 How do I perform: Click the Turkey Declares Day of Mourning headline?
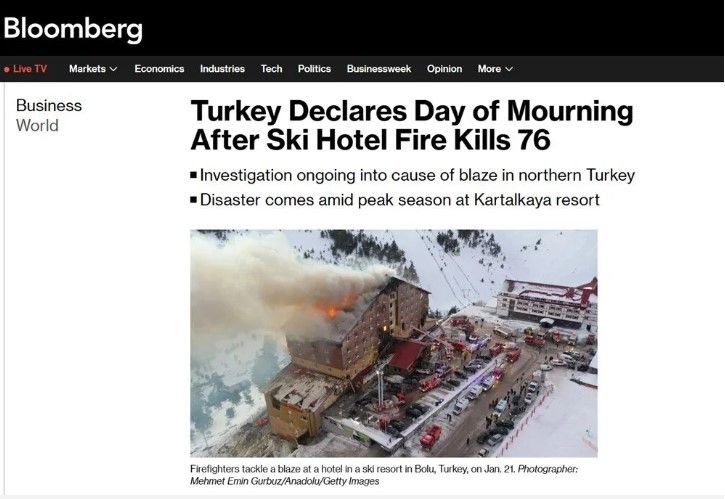(x=412, y=125)
